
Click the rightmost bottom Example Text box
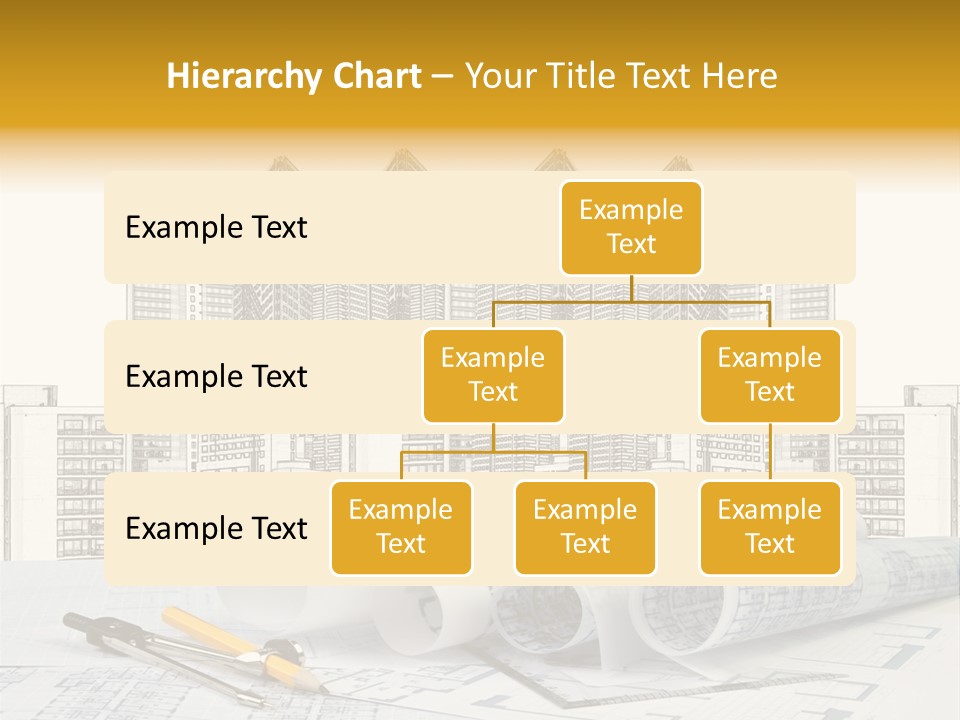click(770, 528)
